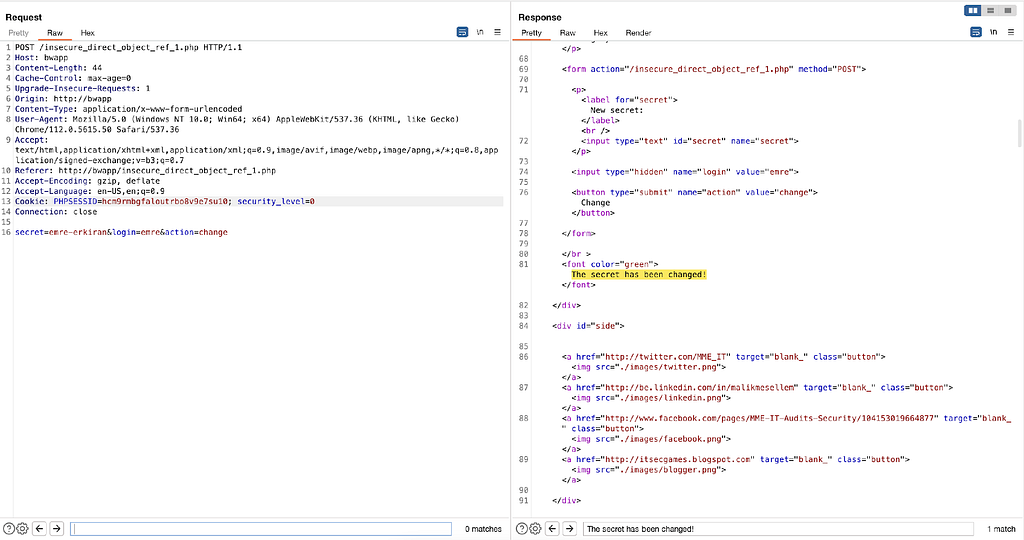Go to next match in Response search

point(568,528)
